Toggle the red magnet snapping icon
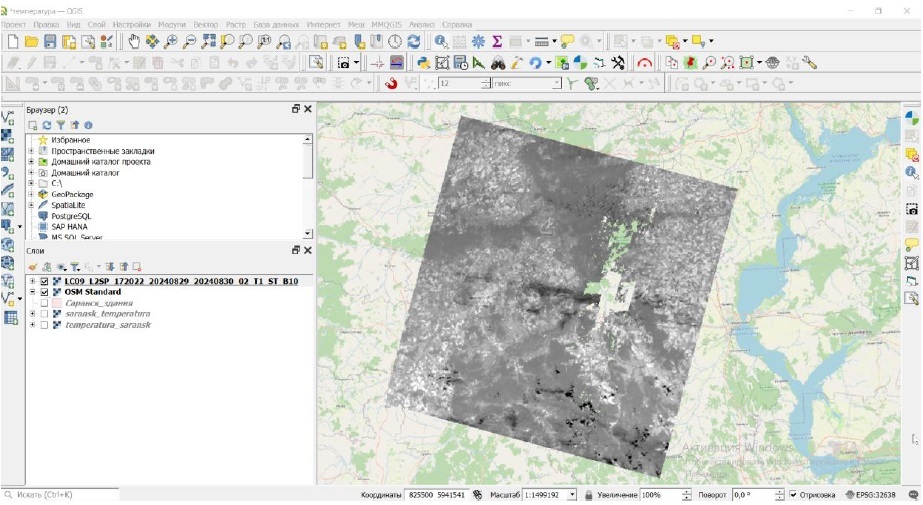This screenshot has height=505, width=923. point(391,84)
